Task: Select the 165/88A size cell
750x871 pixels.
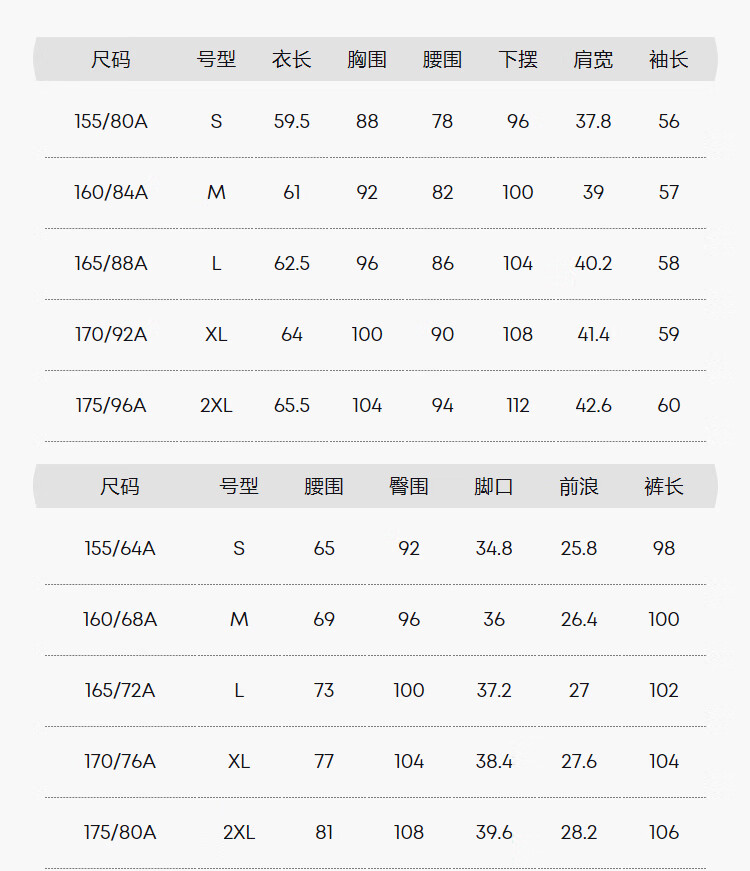Action: [x=111, y=264]
